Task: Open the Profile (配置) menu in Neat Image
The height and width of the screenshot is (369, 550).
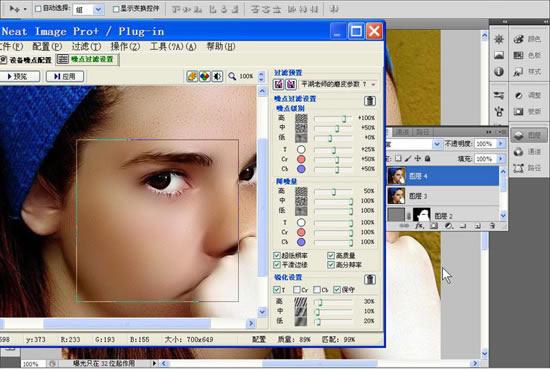Action: coord(47,47)
